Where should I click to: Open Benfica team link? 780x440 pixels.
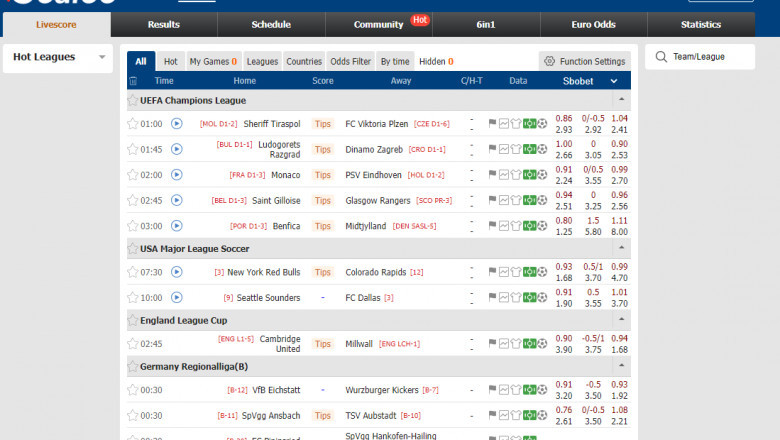coord(287,226)
